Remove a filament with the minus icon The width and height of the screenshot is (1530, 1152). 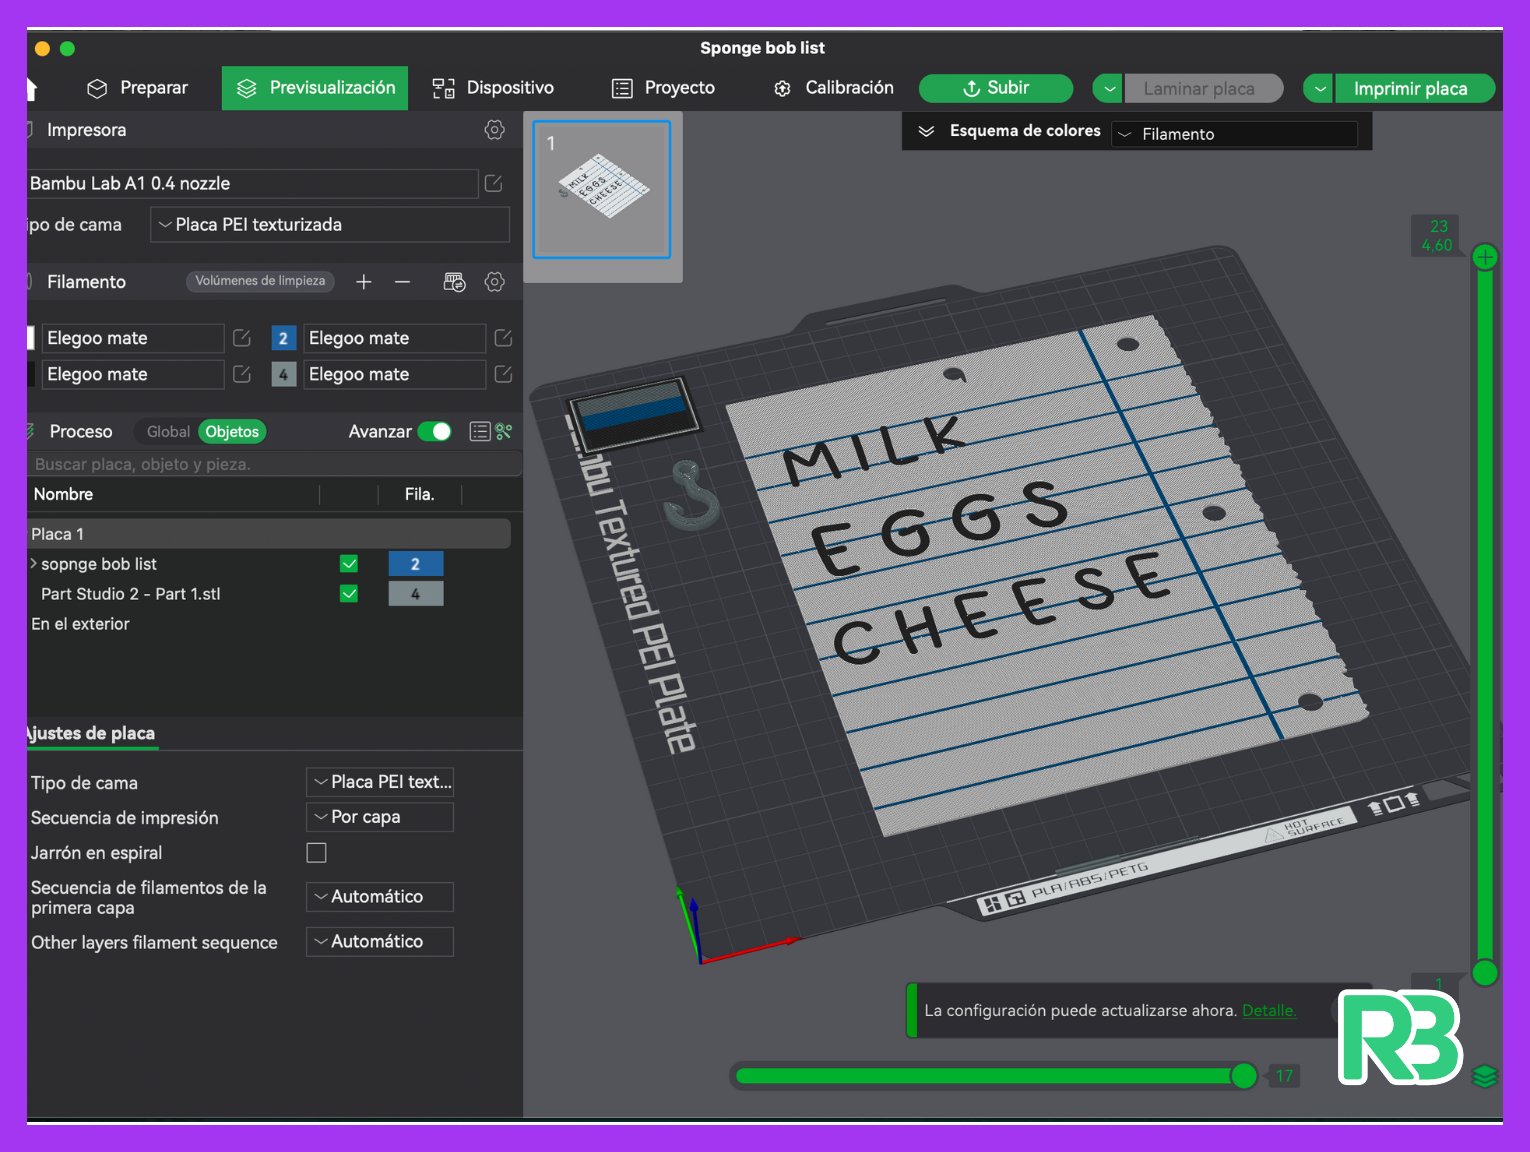[x=402, y=282]
